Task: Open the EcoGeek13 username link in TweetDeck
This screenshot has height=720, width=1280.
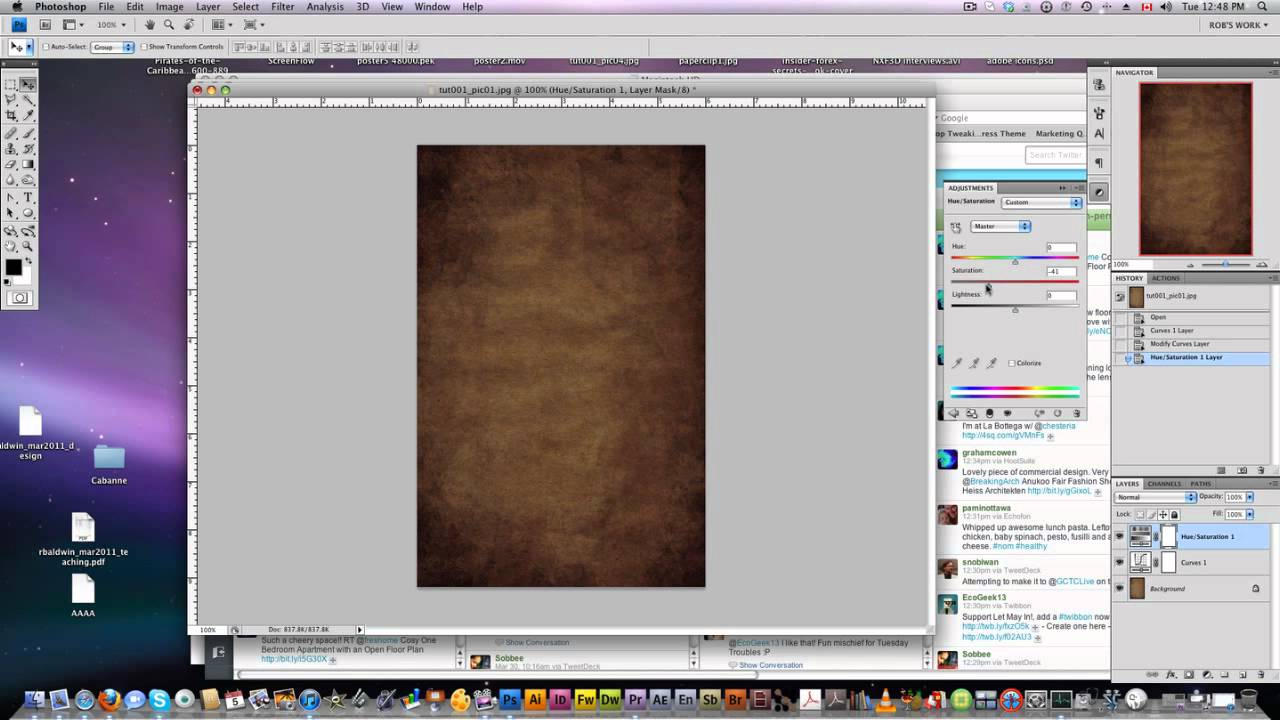Action: click(x=984, y=597)
